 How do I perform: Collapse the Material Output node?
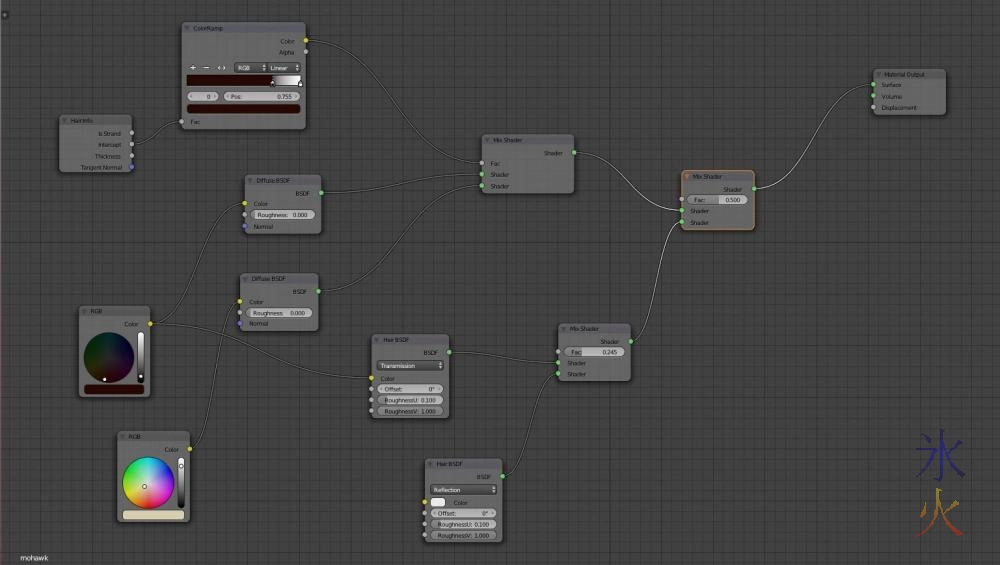pyautogui.click(x=876, y=74)
